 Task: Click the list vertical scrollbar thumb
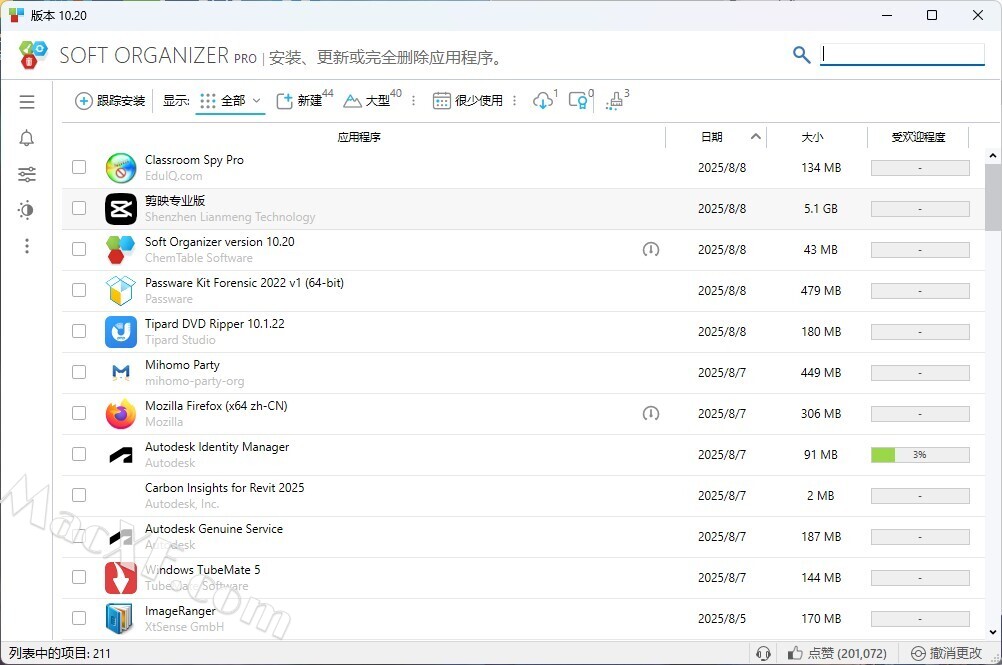[x=993, y=196]
